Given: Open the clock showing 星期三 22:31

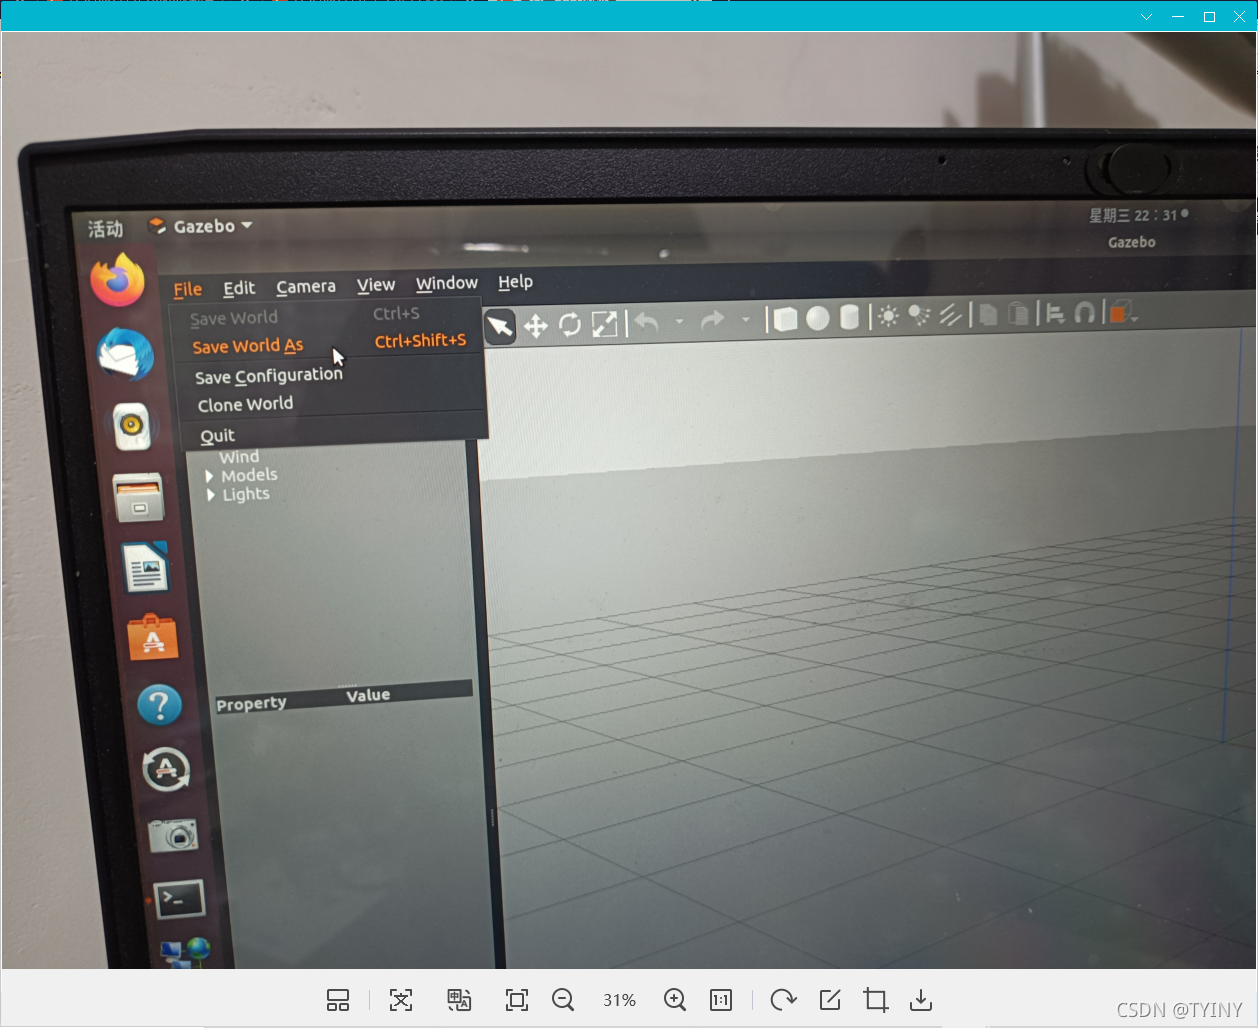Looking at the screenshot, I should tap(1139, 215).
